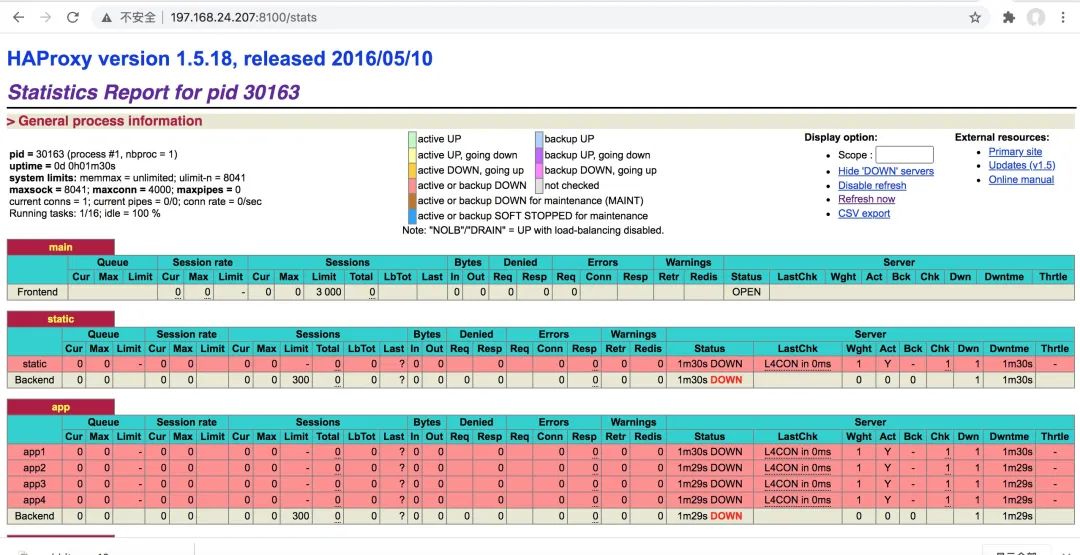Click the address bar URL

pos(244,18)
